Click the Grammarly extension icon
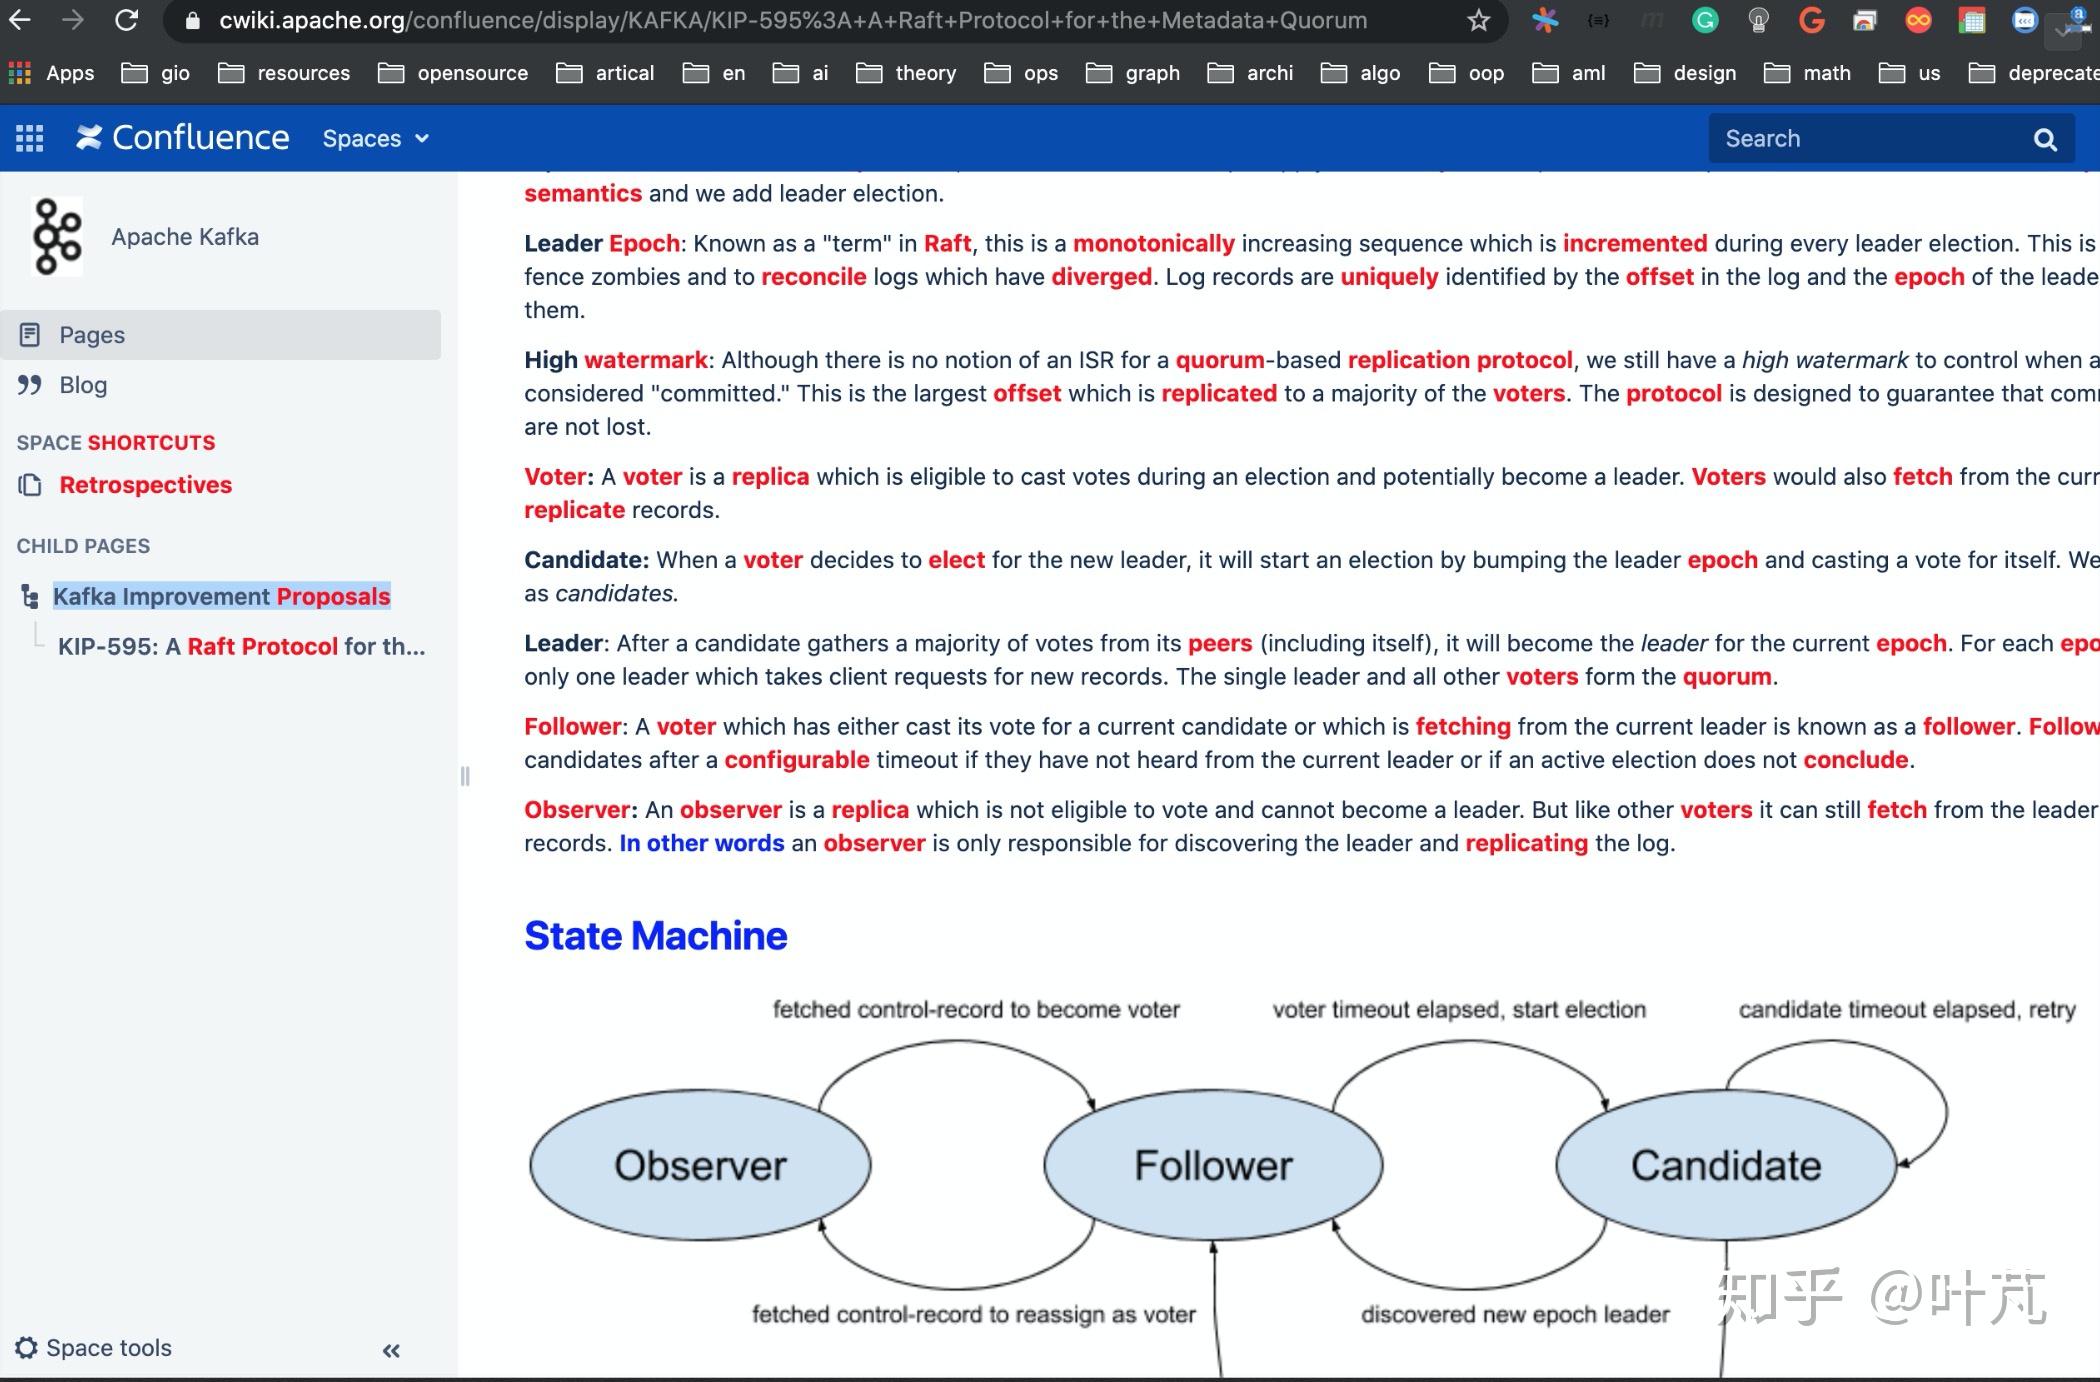2100x1382 pixels. pyautogui.click(x=1704, y=20)
